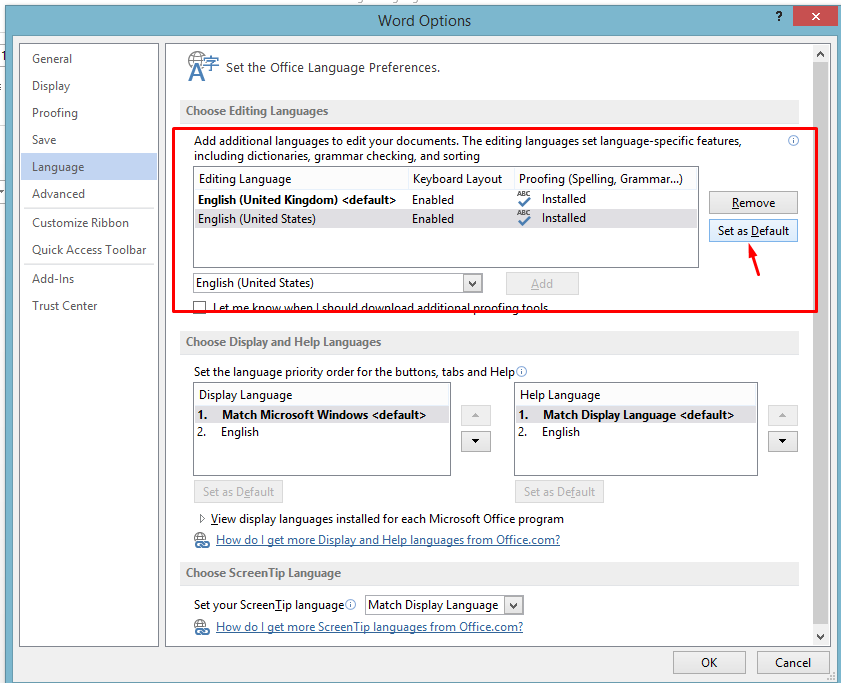Click the Office Language Preferences header icon

click(x=203, y=67)
